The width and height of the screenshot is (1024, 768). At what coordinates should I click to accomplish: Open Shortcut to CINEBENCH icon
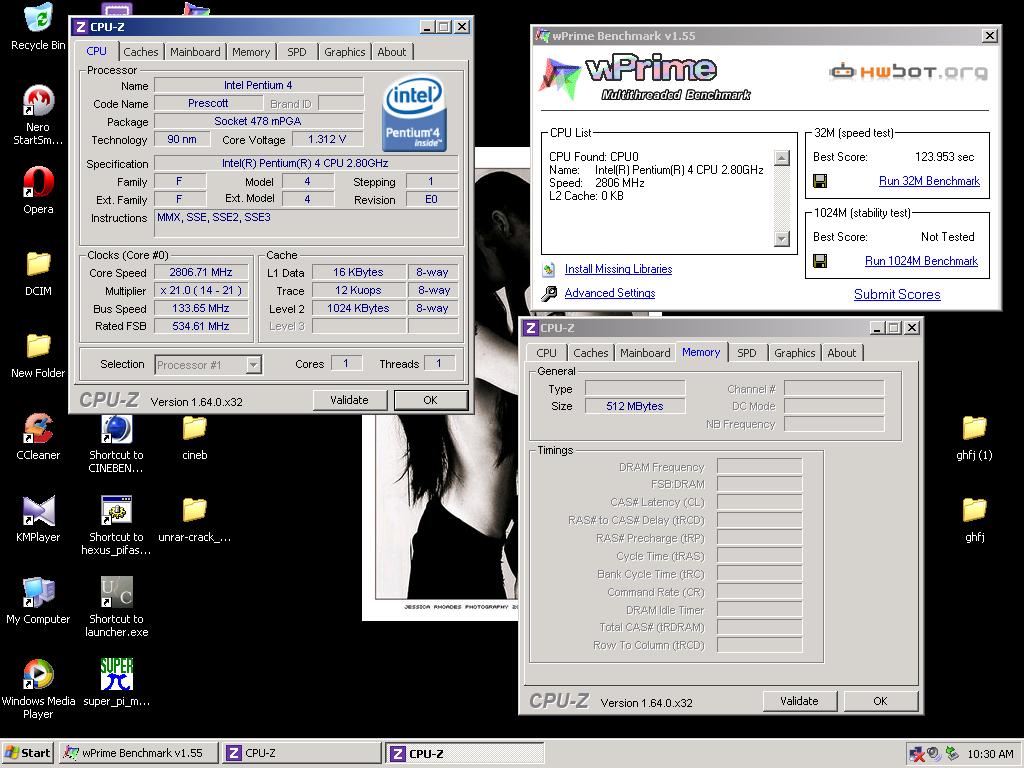coord(116,428)
